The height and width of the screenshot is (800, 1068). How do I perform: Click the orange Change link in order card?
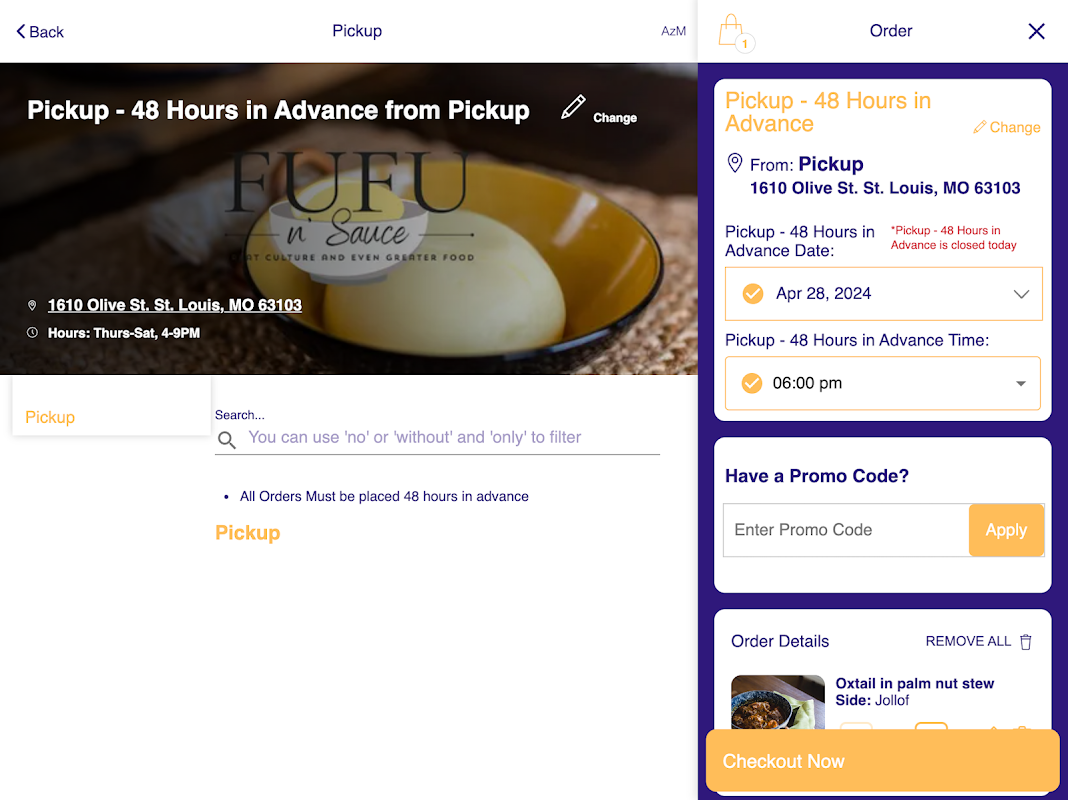(1007, 127)
